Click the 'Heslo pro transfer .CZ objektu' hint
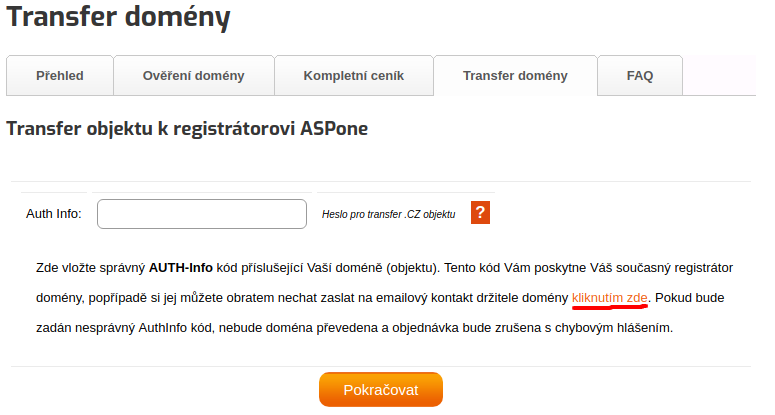Screen dimensions: 775x415 coord(388,214)
